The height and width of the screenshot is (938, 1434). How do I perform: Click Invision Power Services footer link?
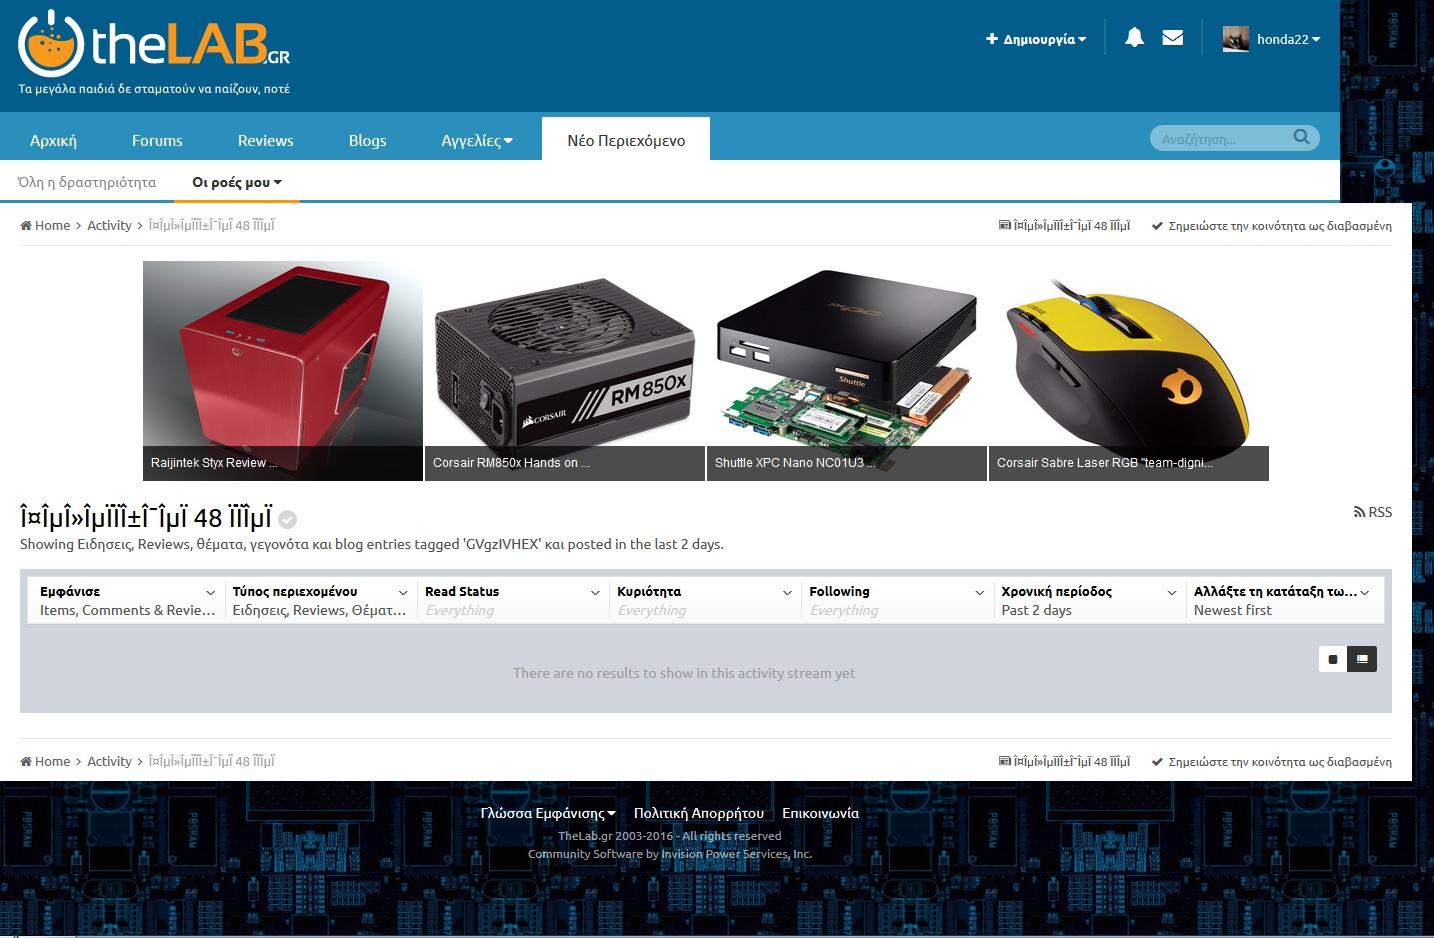point(736,854)
